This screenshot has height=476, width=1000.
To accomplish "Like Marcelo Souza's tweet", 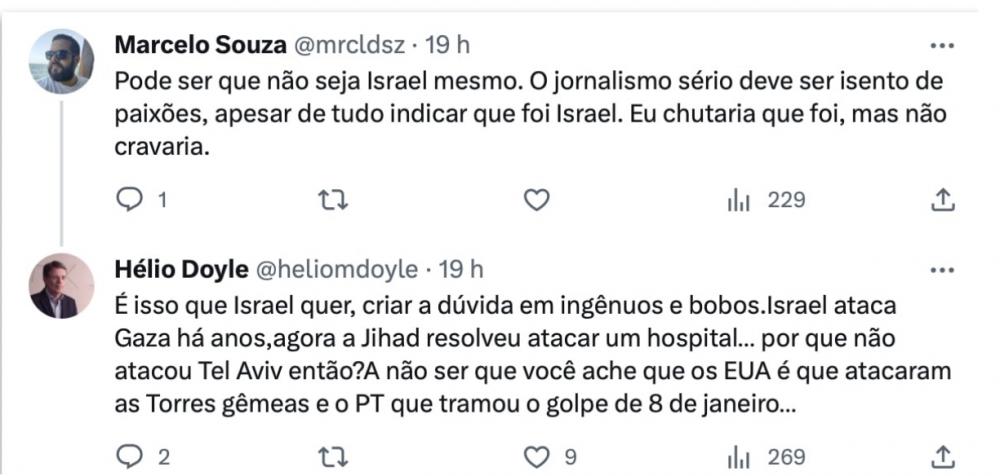I will coord(537,201).
